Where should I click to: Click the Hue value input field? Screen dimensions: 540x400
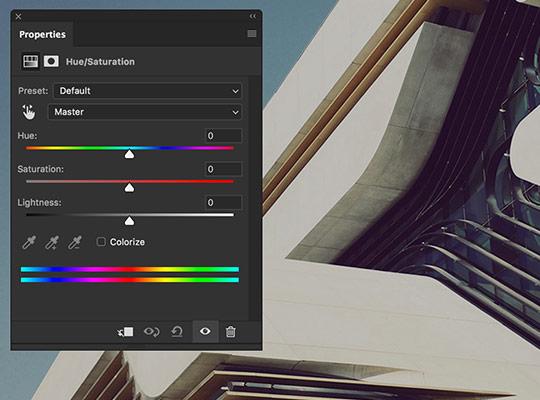[x=223, y=136]
